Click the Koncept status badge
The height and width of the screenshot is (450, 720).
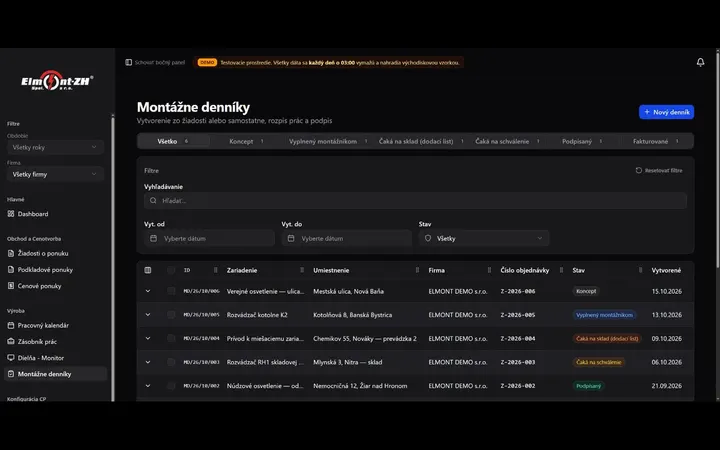click(x=586, y=291)
